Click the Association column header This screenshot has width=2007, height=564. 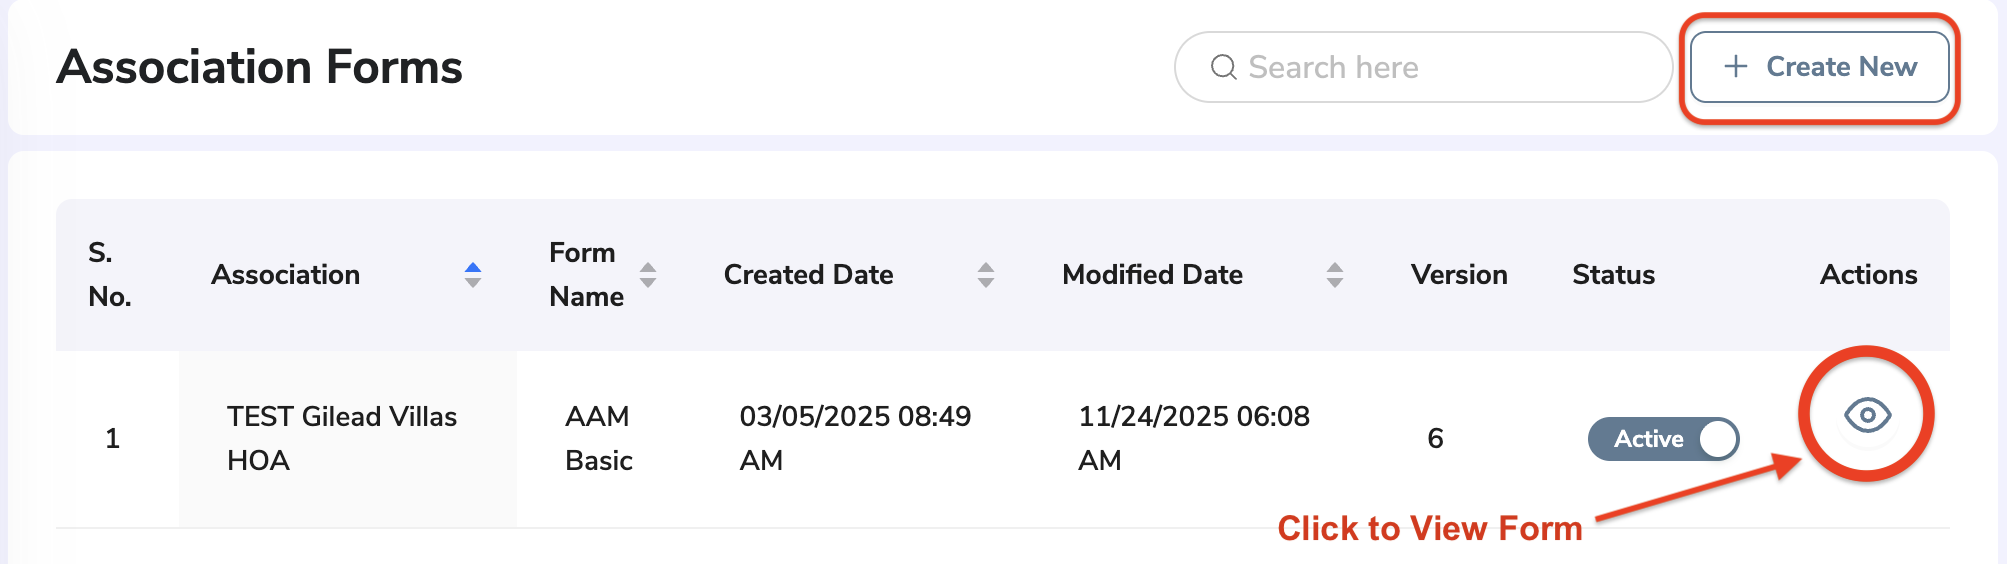coord(286,275)
